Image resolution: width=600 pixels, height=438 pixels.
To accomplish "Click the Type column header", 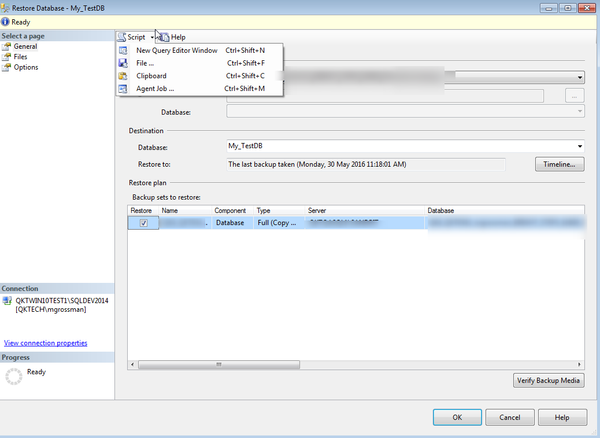I will point(279,211).
